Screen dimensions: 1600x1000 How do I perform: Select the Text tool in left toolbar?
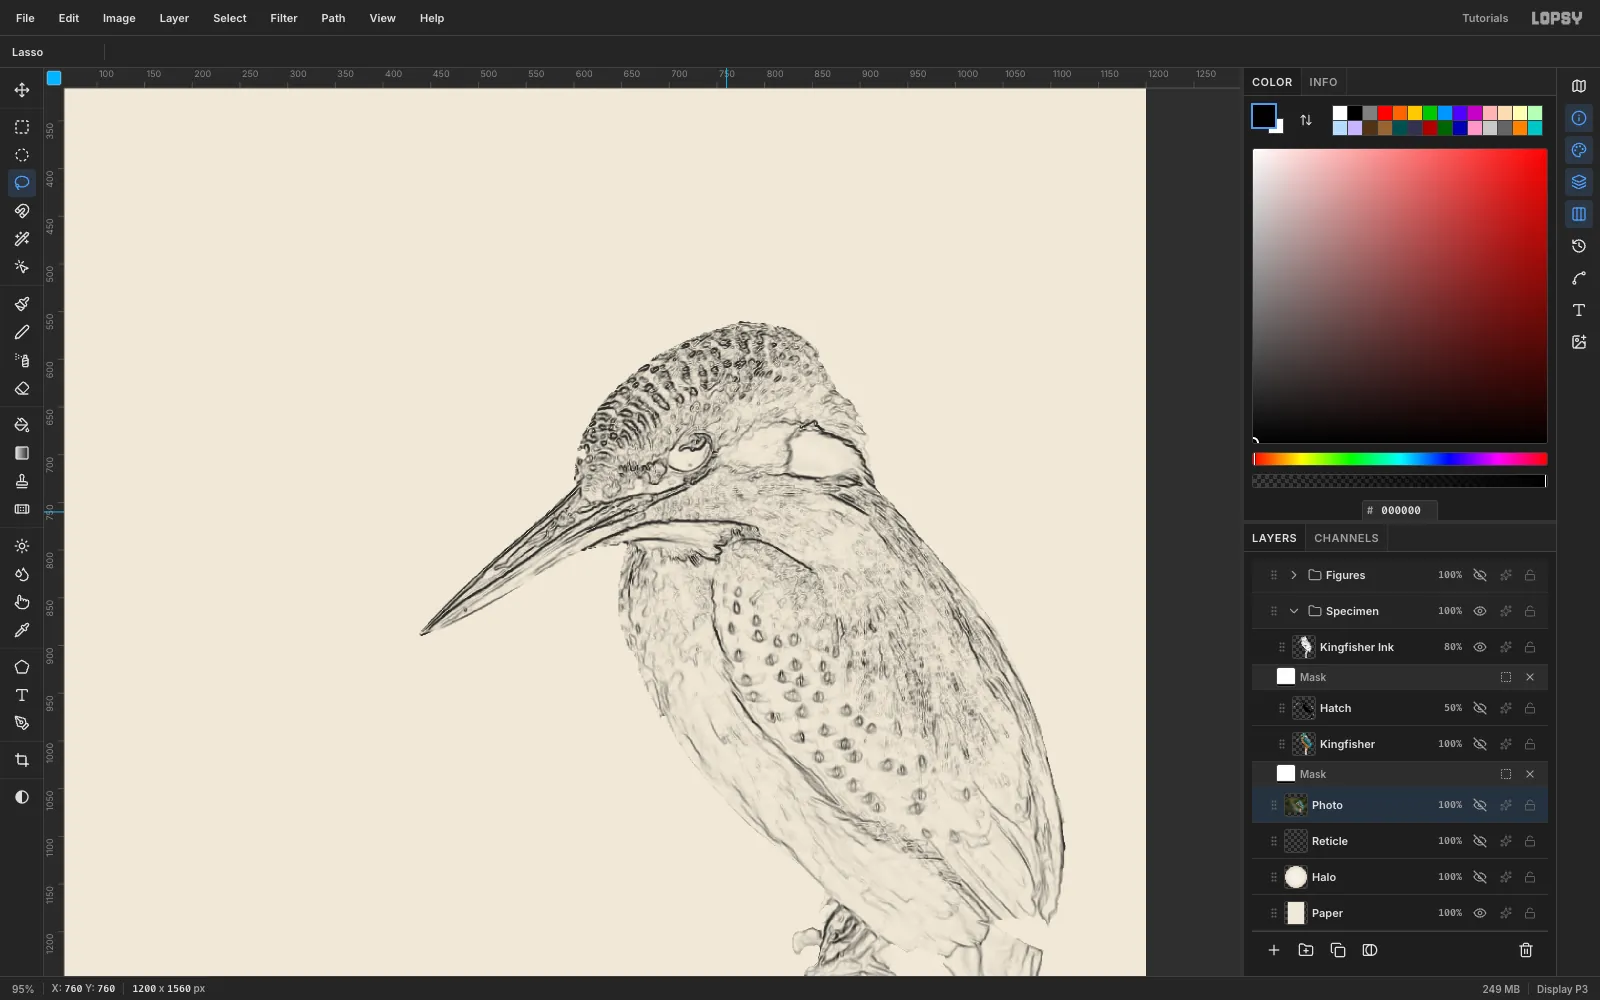[22, 695]
